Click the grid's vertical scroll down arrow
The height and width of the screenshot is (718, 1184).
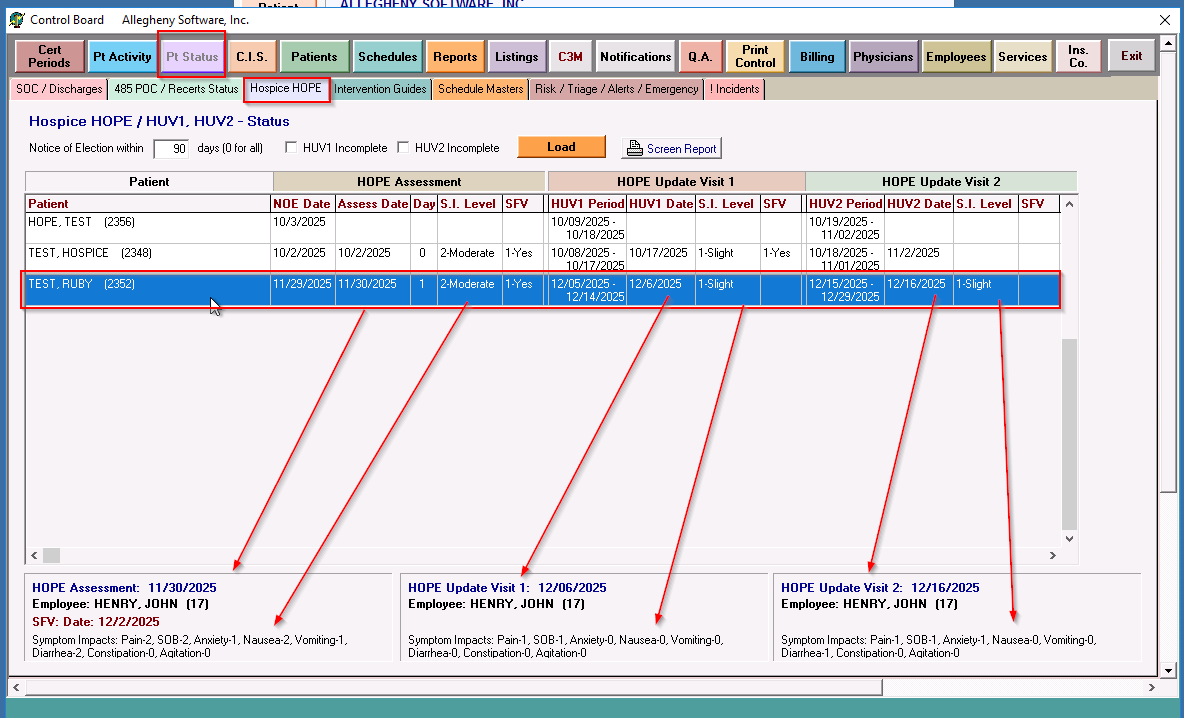click(x=1069, y=538)
